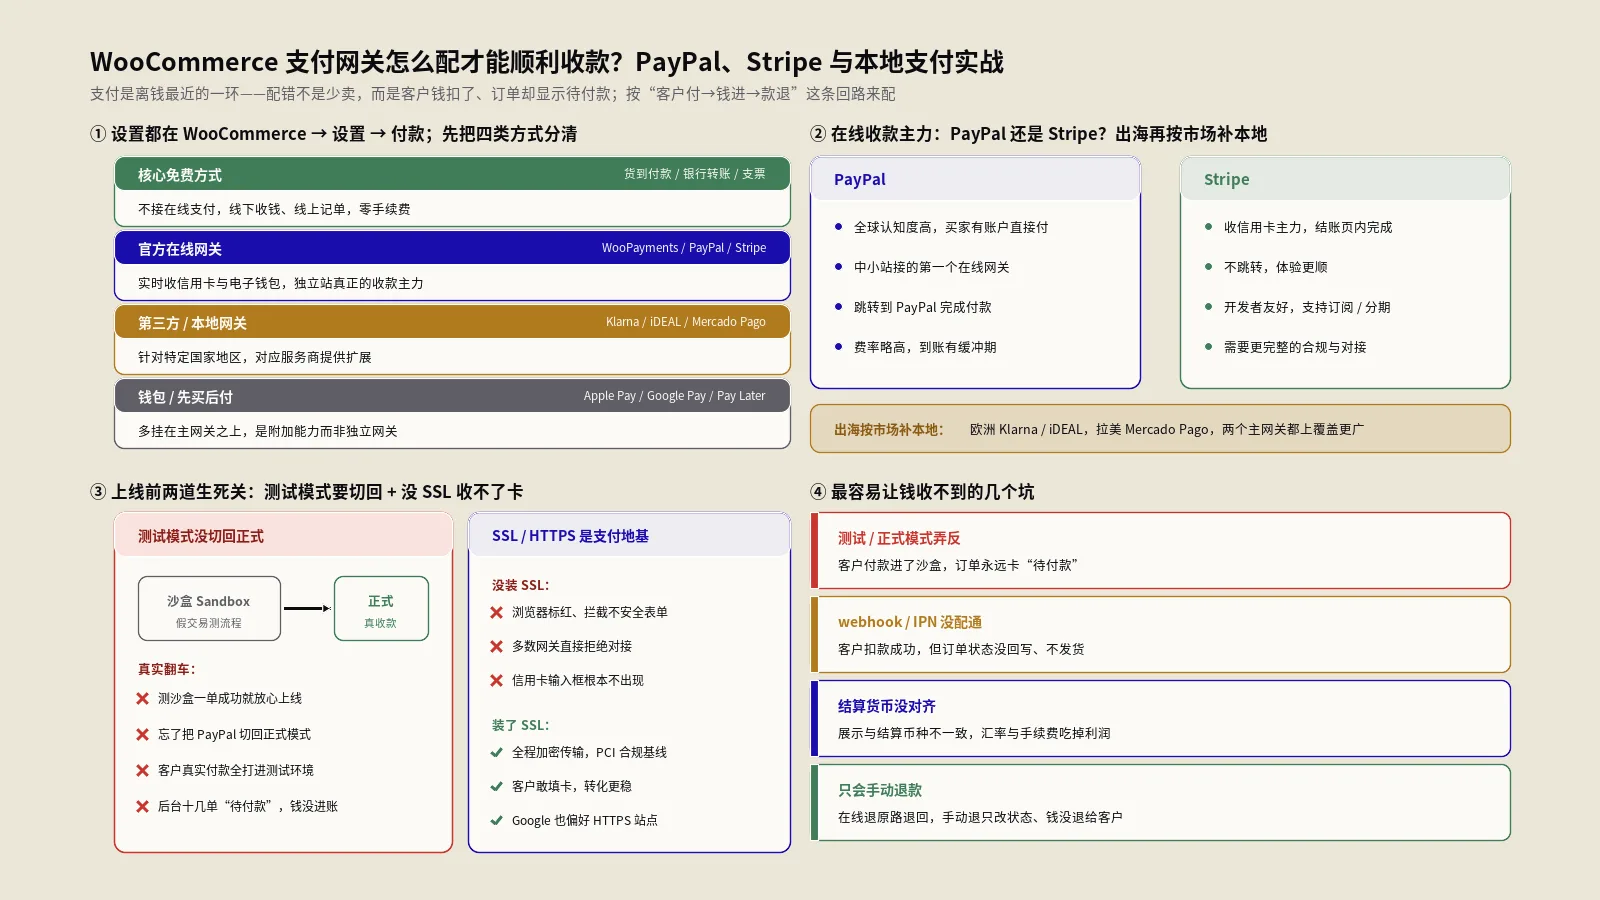Click bullet 需要更完整的合规与对接
The height and width of the screenshot is (900, 1600).
1295,347
